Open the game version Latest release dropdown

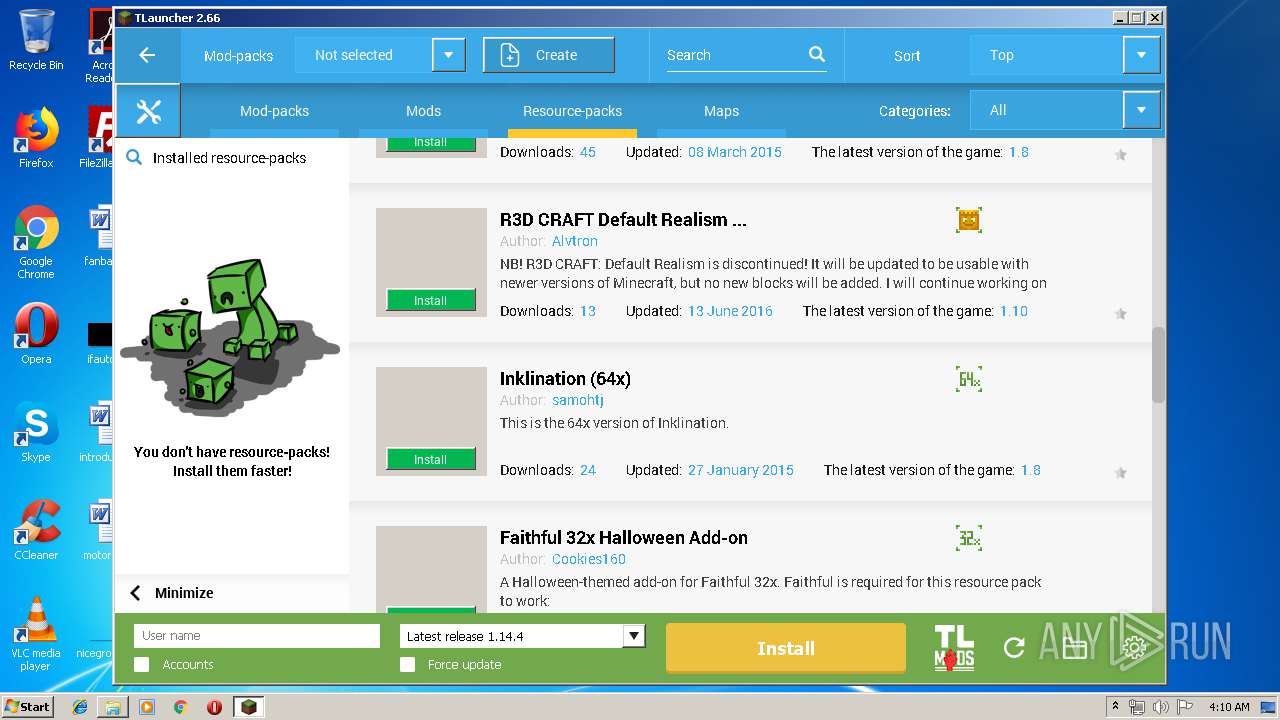(x=522, y=636)
